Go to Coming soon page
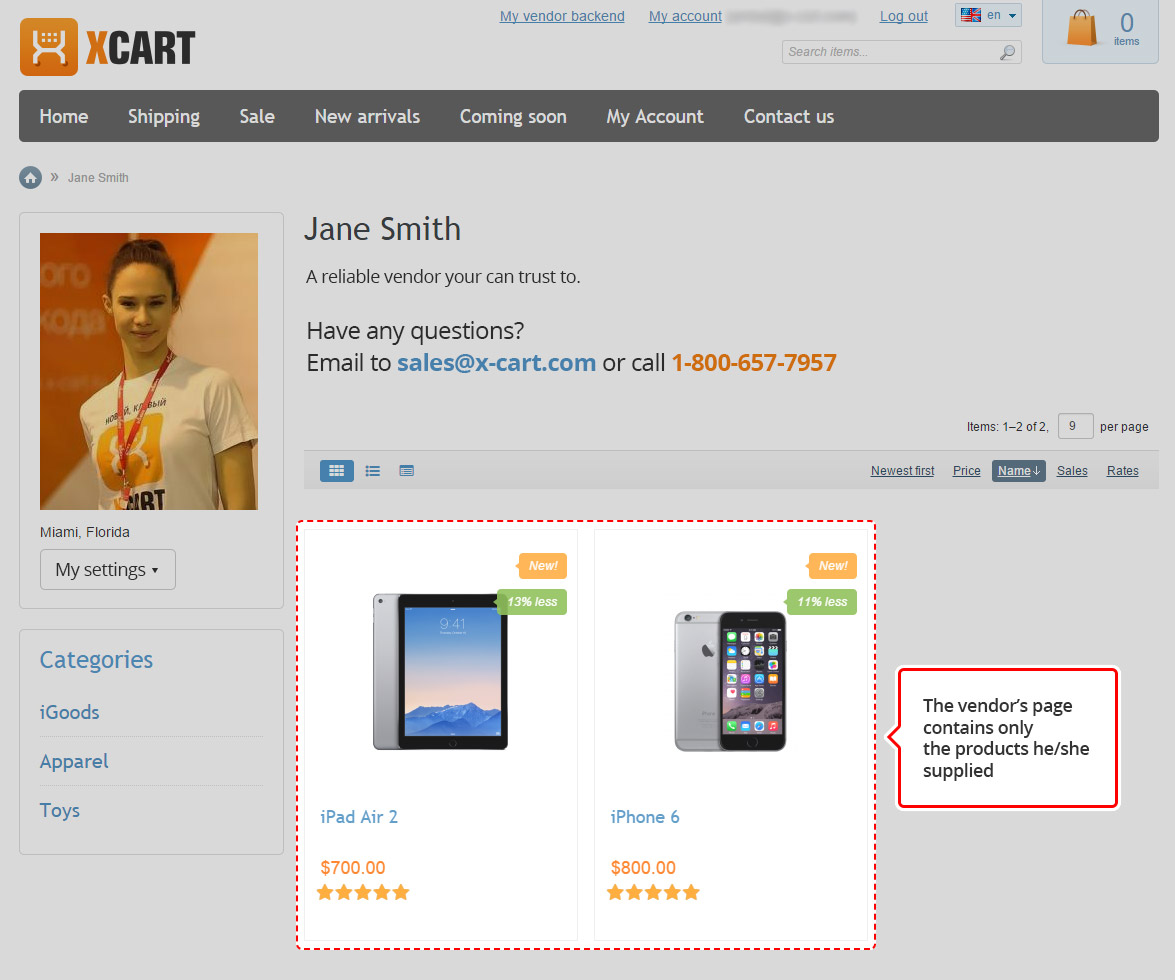Viewport: 1175px width, 980px height. 513,116
